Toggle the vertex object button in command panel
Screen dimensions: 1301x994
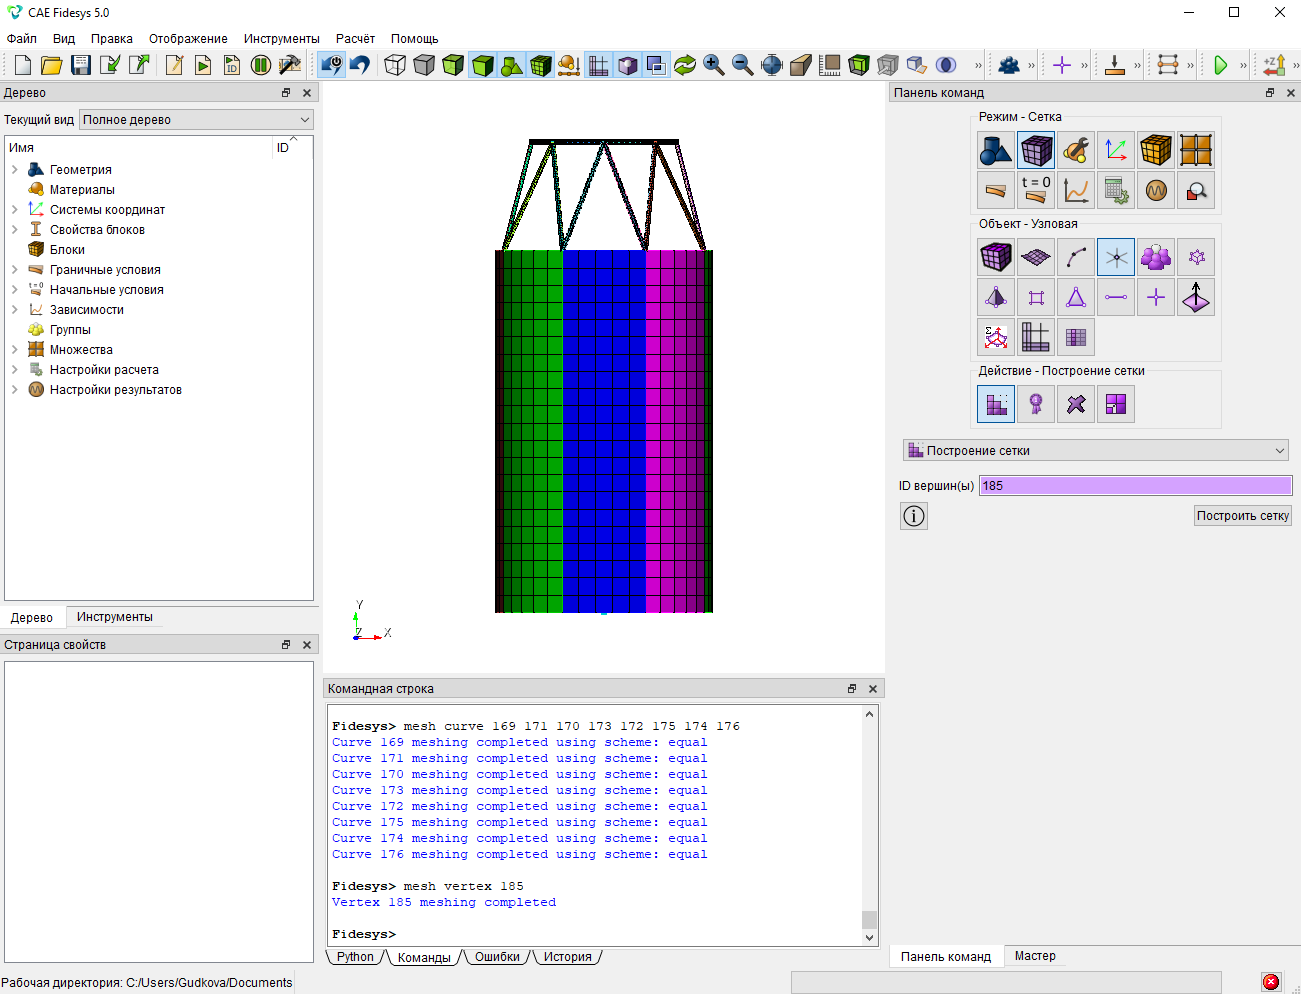pos(1116,257)
